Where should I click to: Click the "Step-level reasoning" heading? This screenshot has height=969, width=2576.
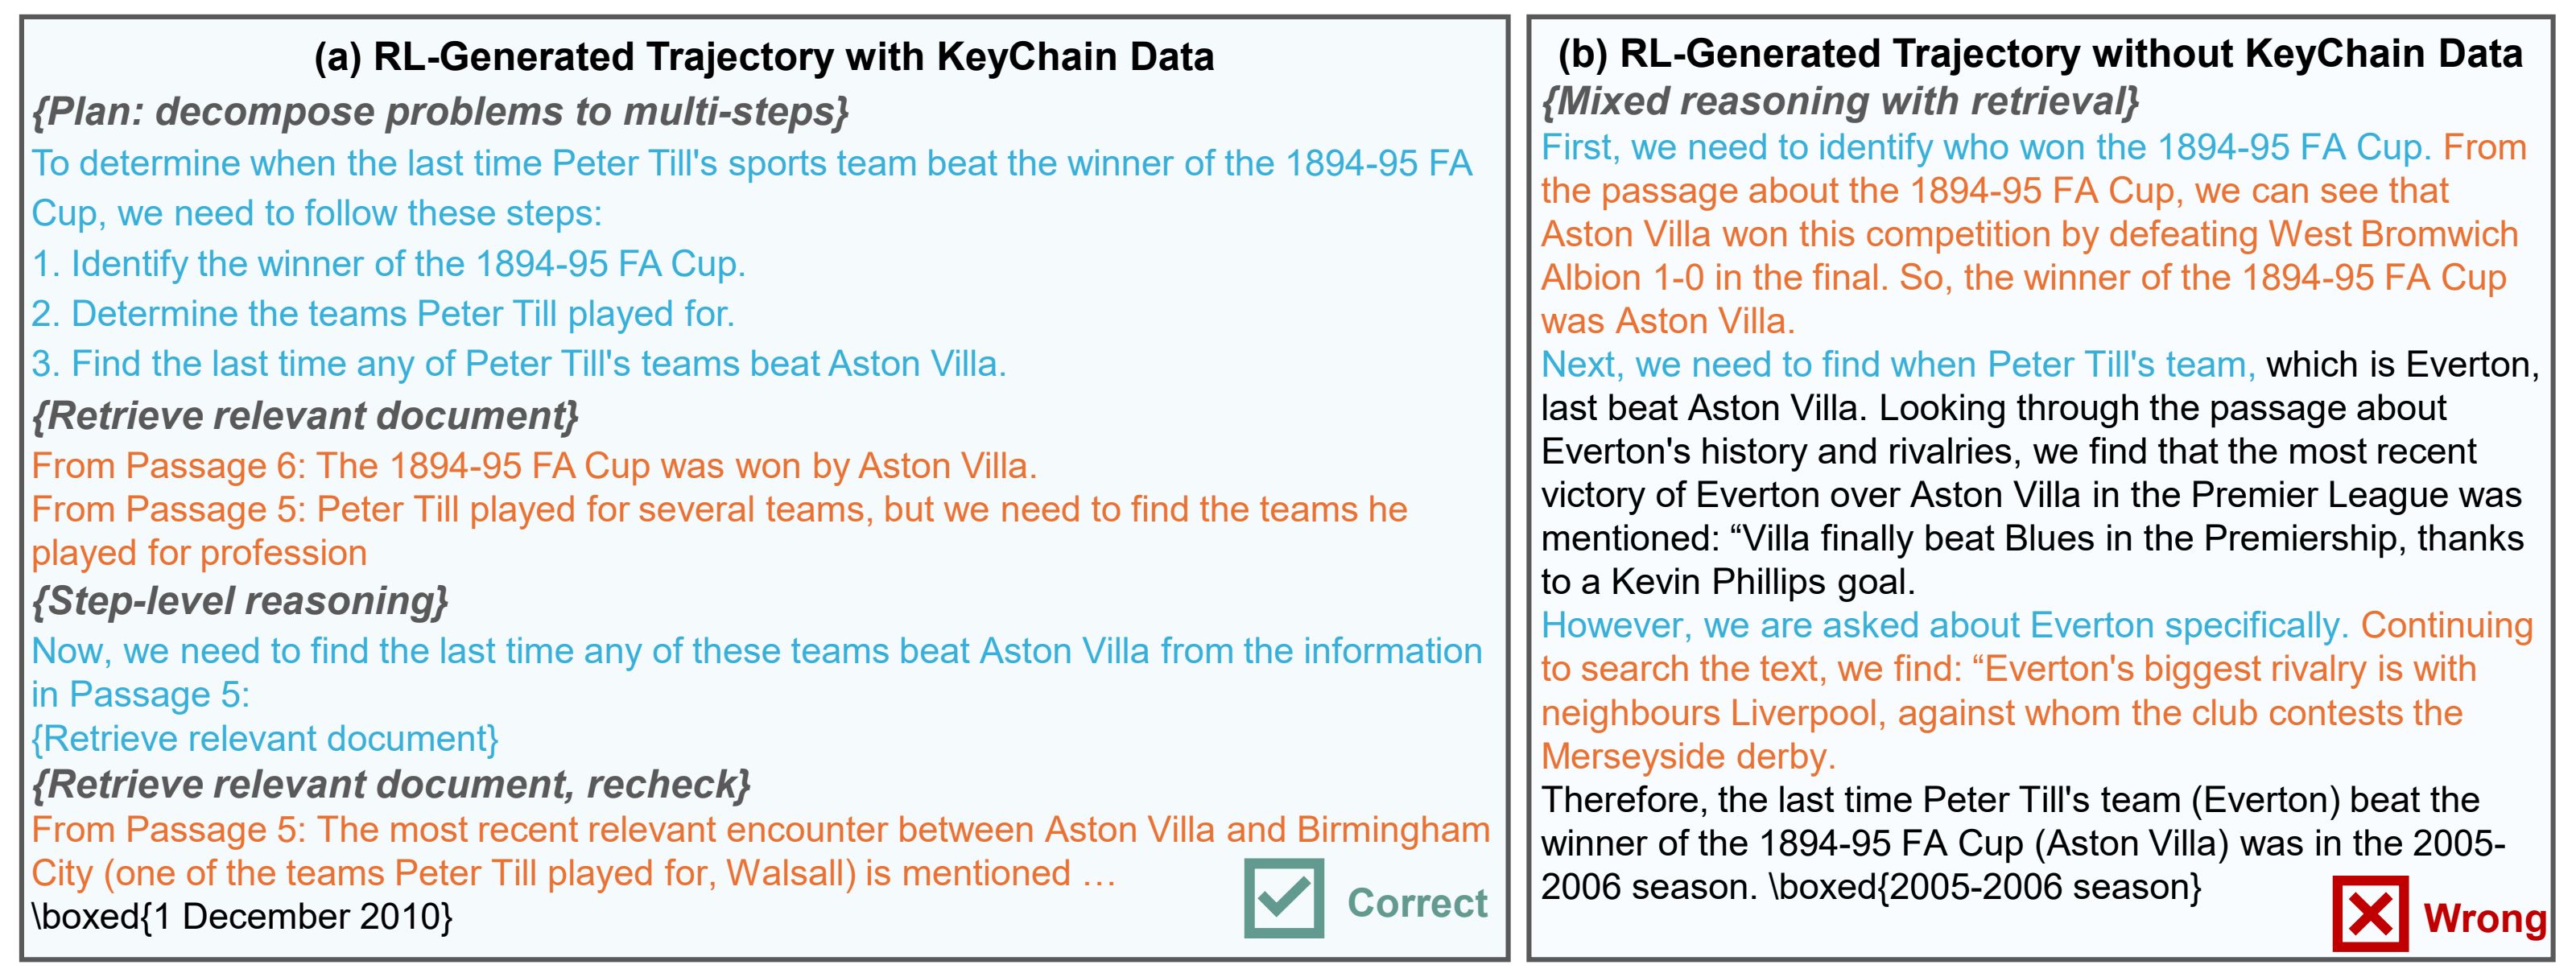(240, 601)
